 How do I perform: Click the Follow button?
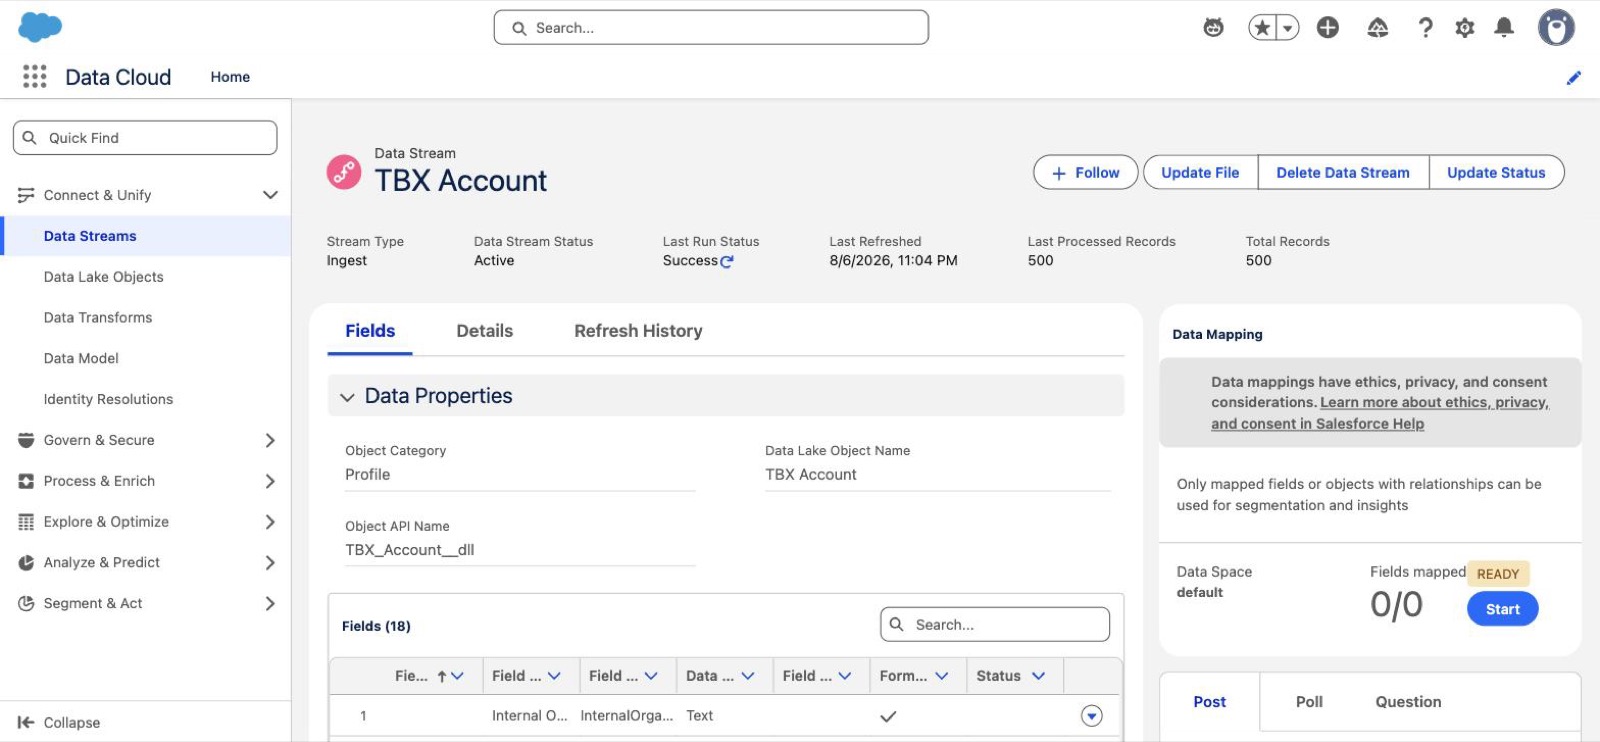click(x=1085, y=173)
